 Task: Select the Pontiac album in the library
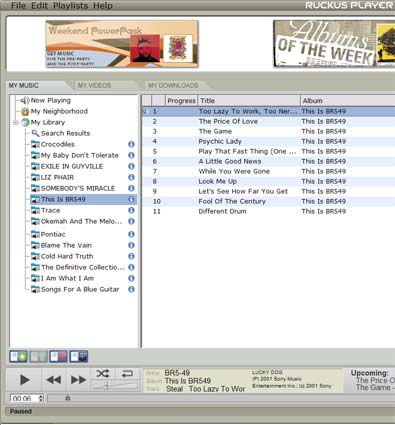pos(53,234)
